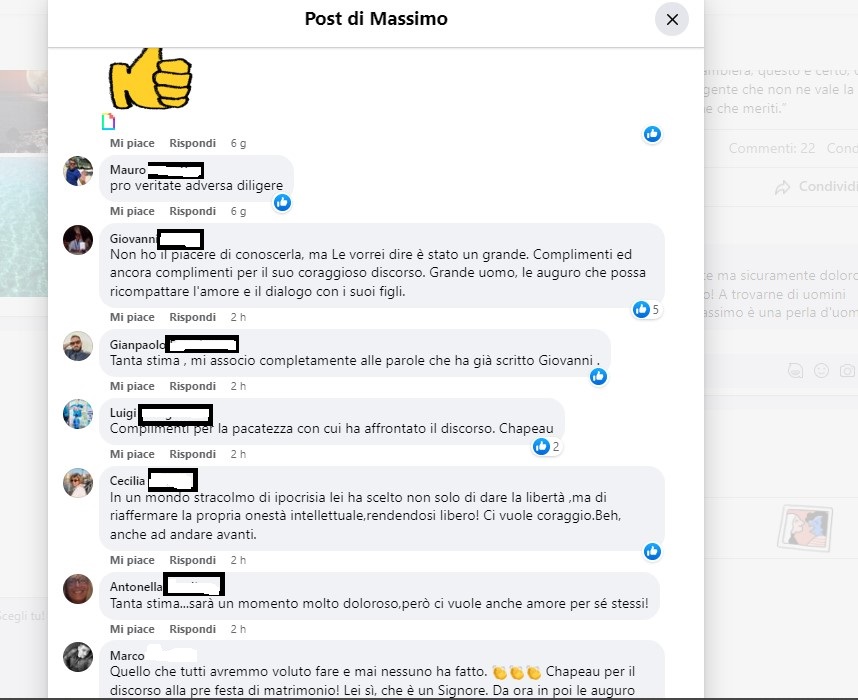This screenshot has width=858, height=700.
Task: Click the 2 h timestamp on Giovanni's comment
Action: [238, 317]
